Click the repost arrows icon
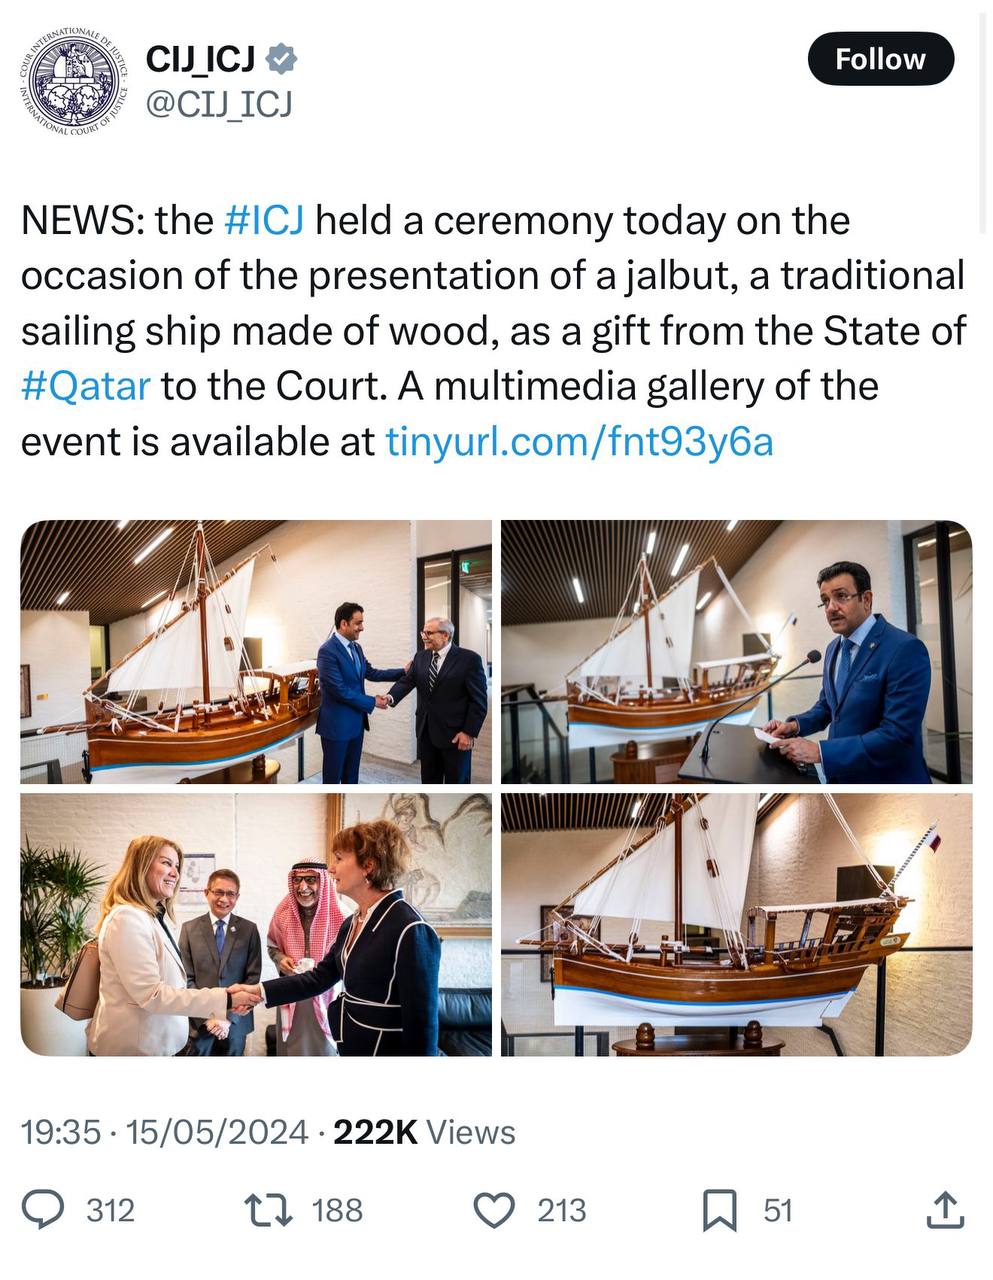This screenshot has width=993, height=1280. (269, 1210)
